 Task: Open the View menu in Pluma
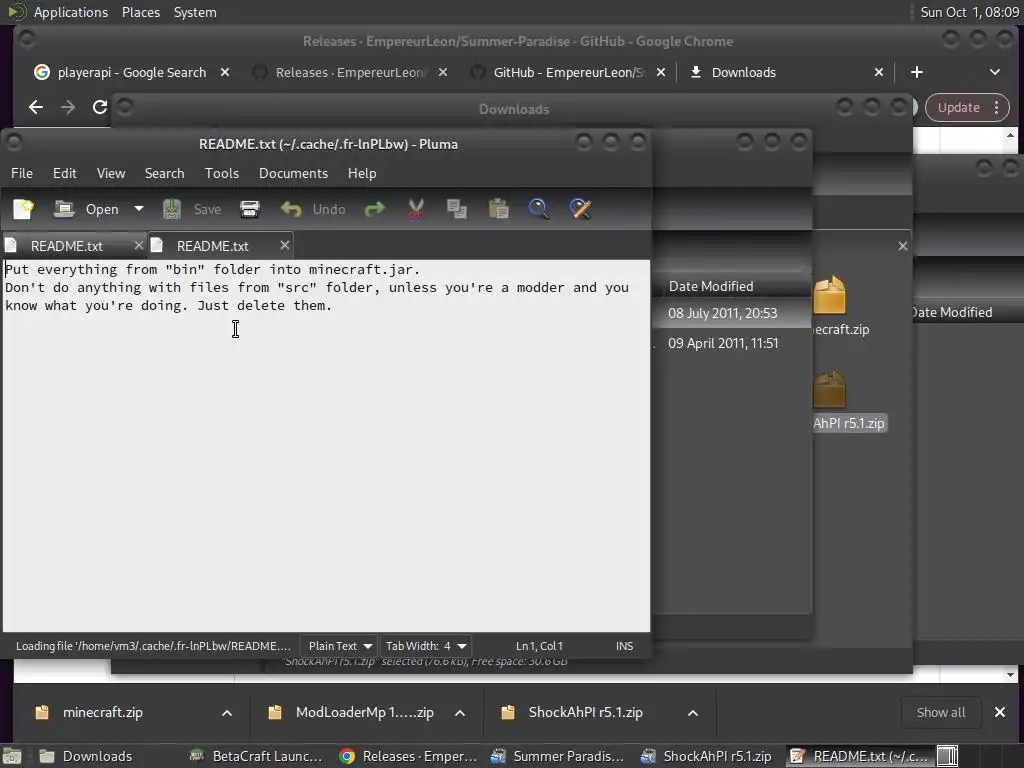tap(111, 173)
